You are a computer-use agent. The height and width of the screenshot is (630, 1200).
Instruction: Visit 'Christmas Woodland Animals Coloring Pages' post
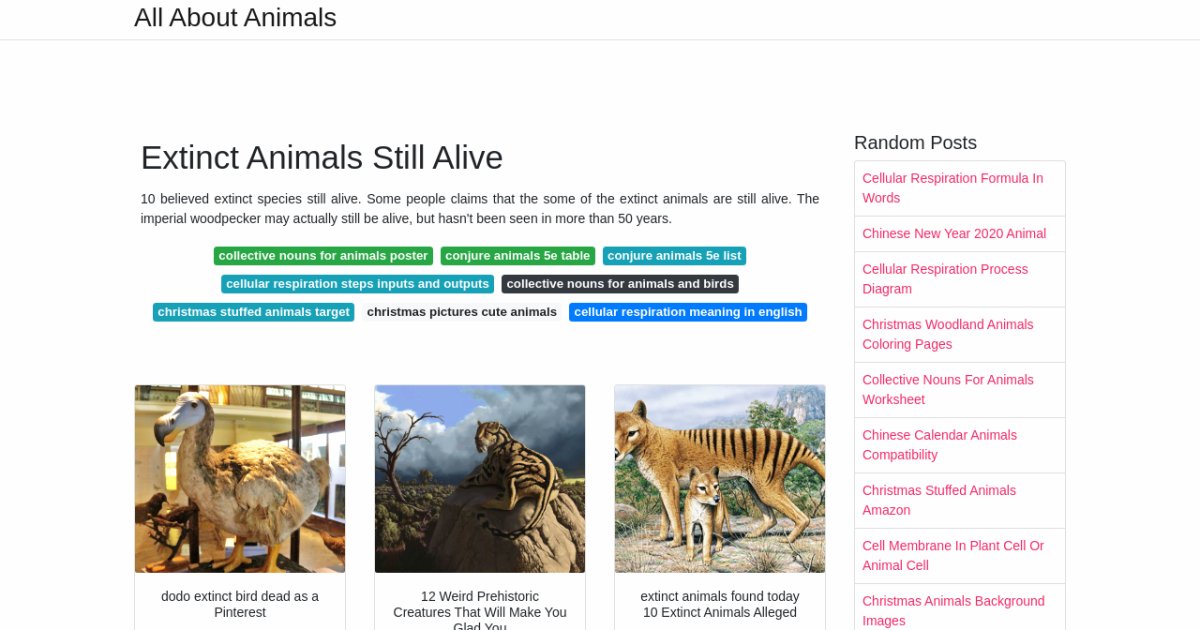(947, 334)
